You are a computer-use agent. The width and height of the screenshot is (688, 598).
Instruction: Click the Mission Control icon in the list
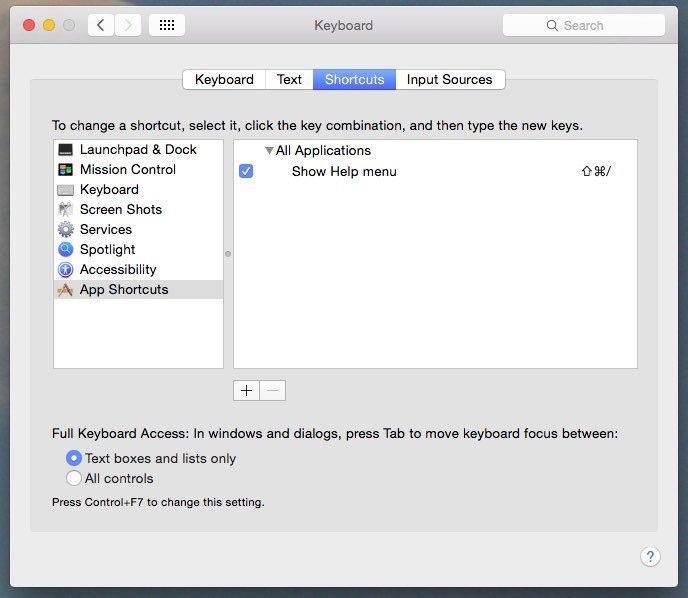tap(65, 169)
